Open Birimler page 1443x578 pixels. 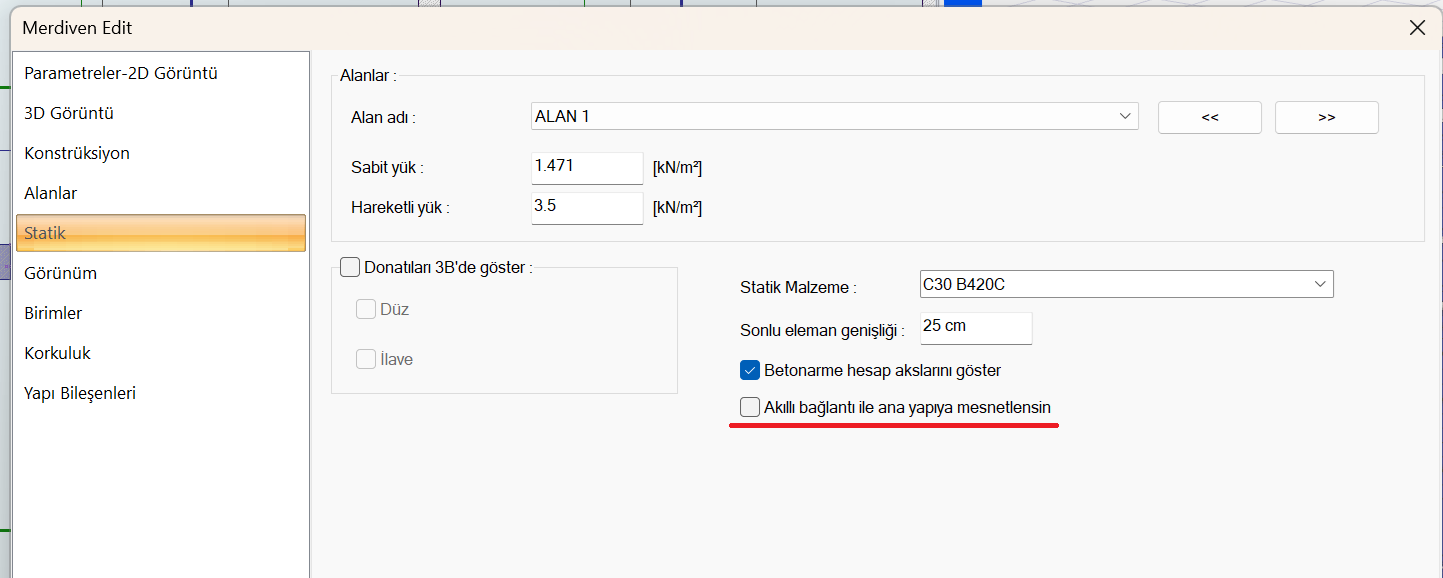(x=53, y=313)
